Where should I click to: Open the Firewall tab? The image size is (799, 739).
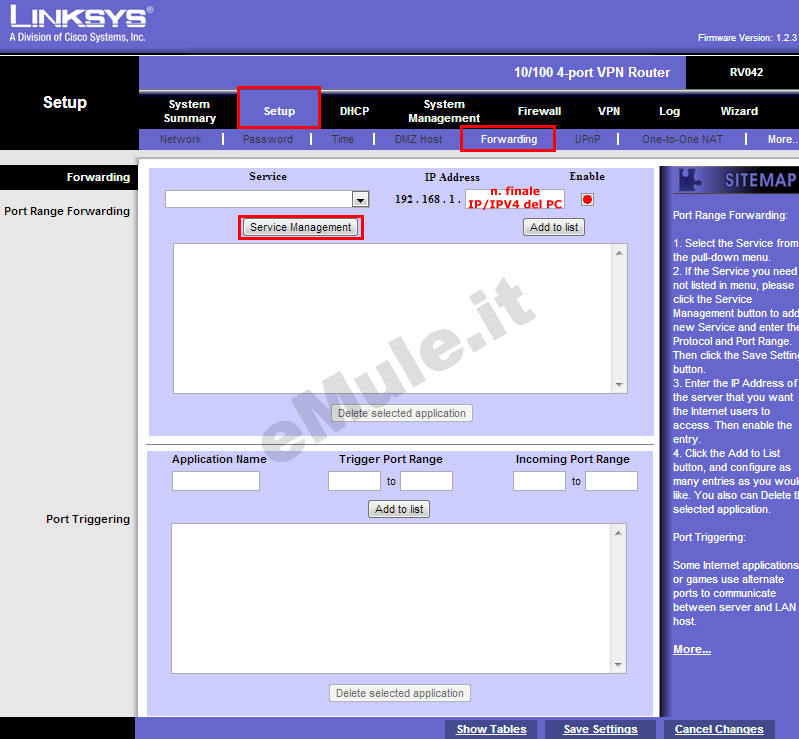[539, 111]
